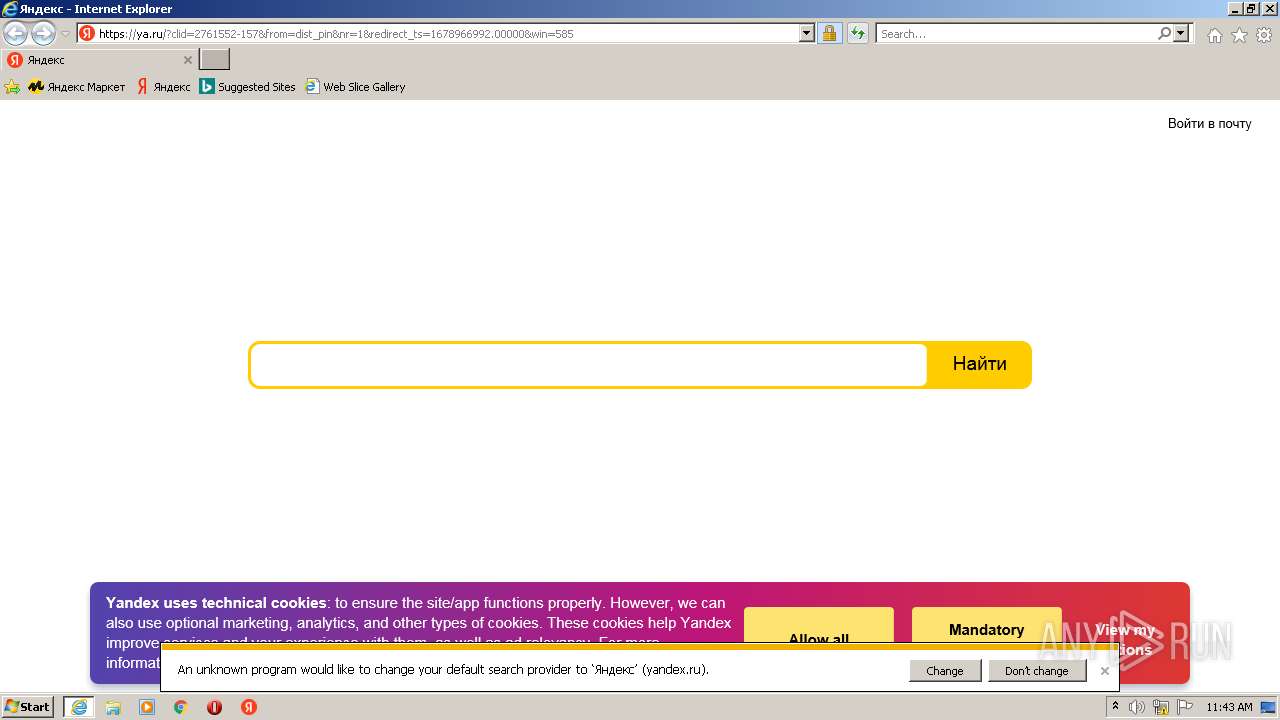Viewport: 1280px width, 720px height.
Task: Dismiss the search provider notification bar
Action: pyautogui.click(x=1104, y=671)
